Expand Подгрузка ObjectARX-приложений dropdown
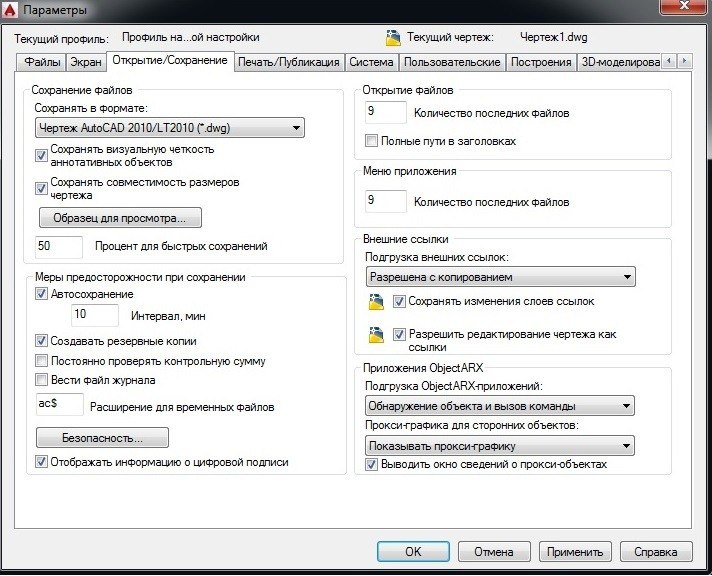This screenshot has width=712, height=576. pyautogui.click(x=499, y=406)
